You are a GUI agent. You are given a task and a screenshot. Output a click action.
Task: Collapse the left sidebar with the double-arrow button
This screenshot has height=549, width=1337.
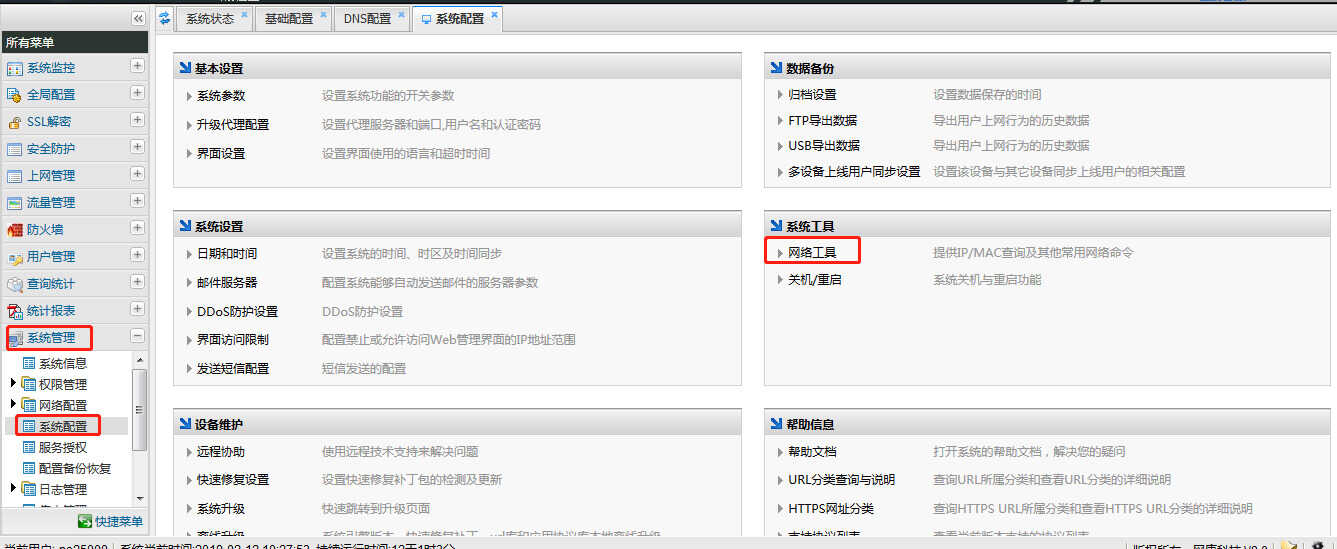(138, 18)
